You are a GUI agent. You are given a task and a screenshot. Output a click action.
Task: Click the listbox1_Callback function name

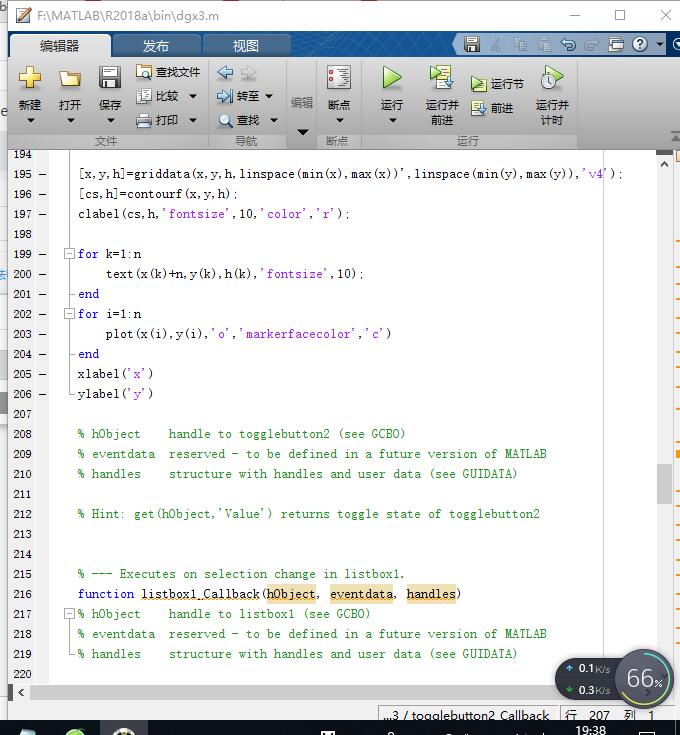point(201,594)
